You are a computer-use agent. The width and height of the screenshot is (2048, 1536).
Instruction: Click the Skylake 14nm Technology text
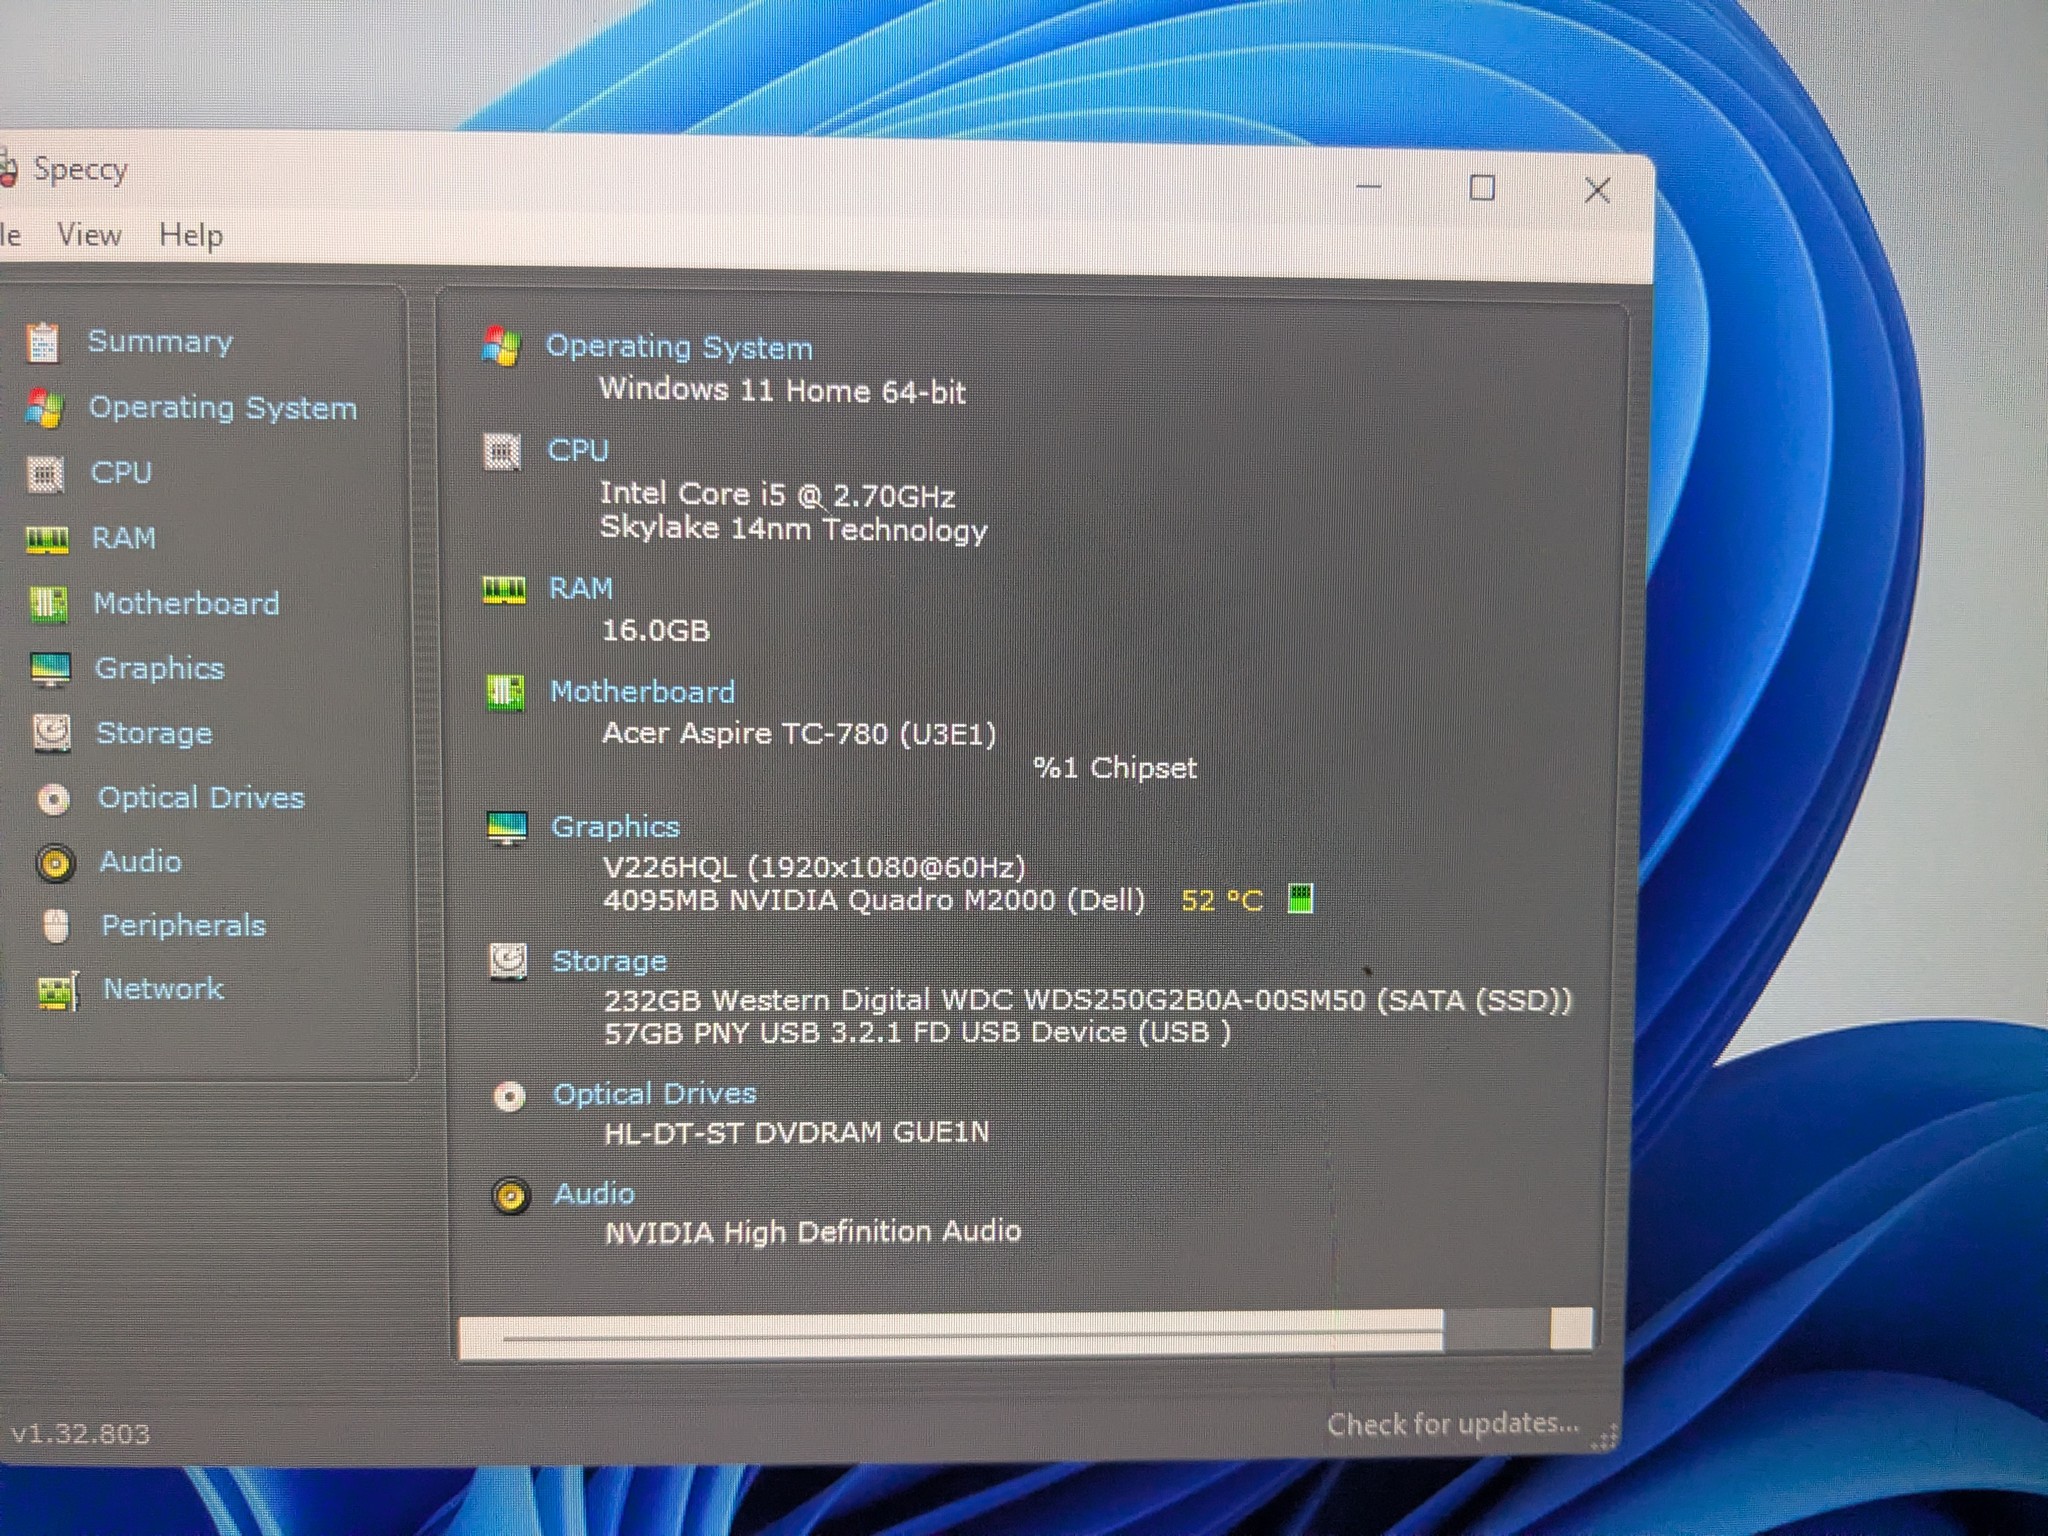793,529
